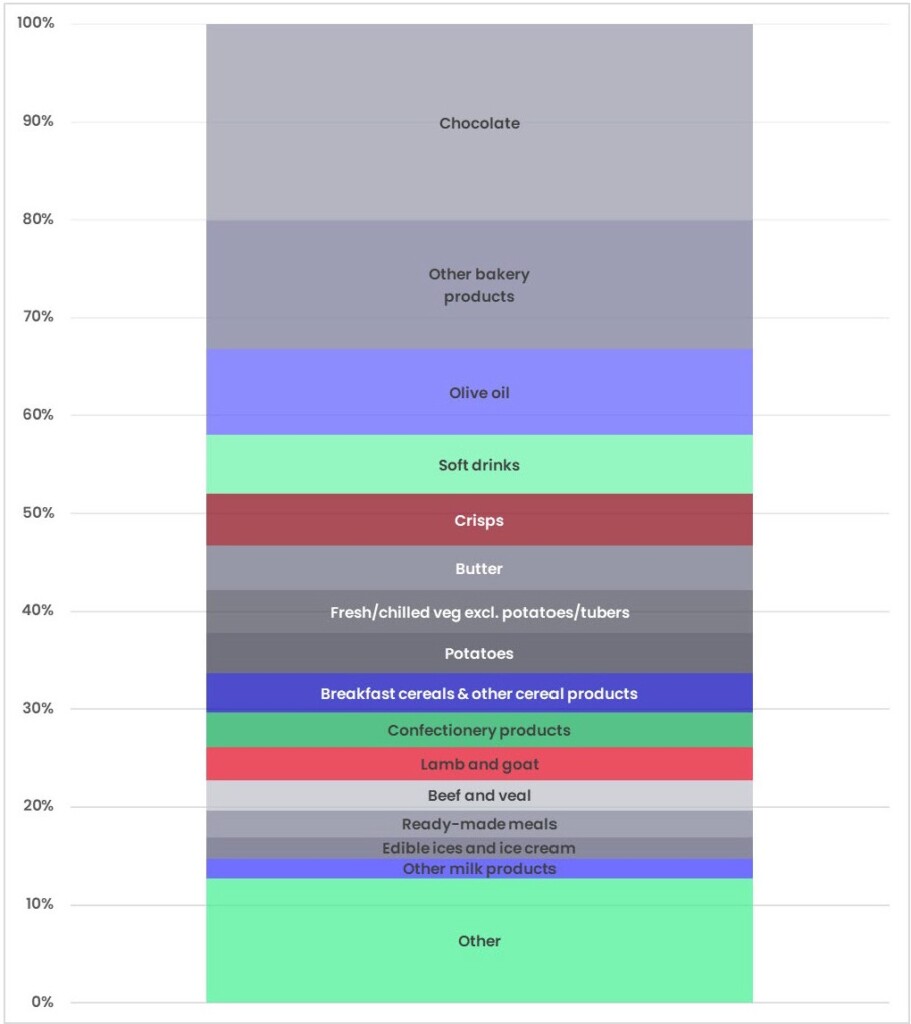Select the Edible ices and ice cream segment

click(x=479, y=848)
